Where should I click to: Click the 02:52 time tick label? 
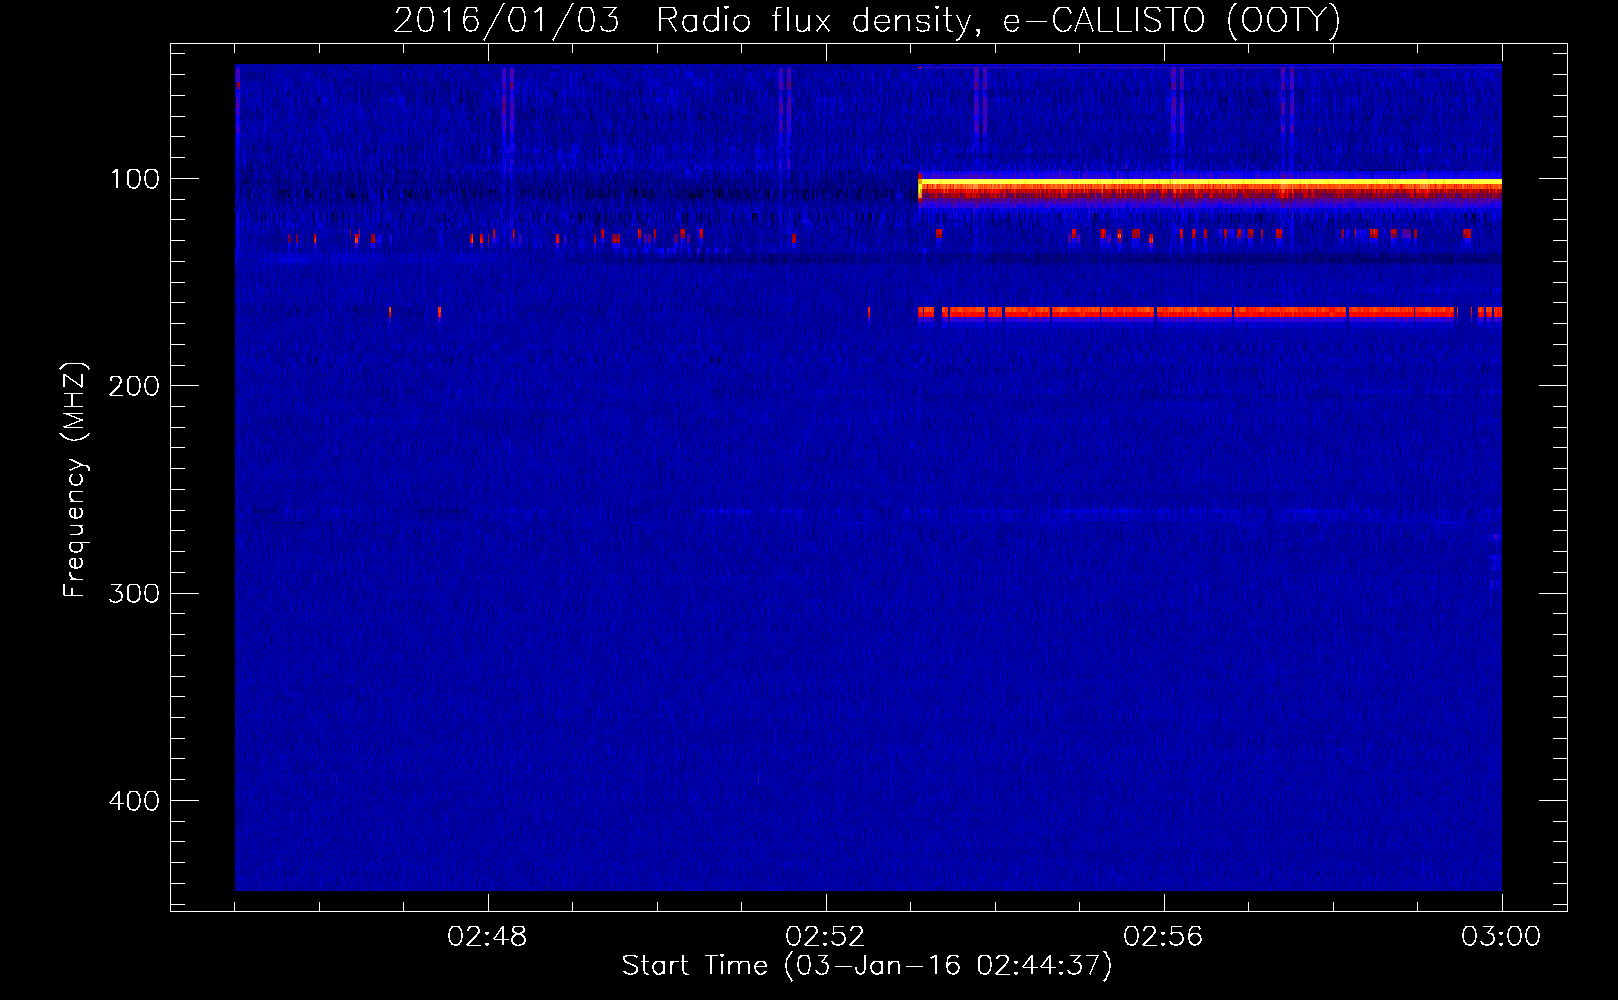[x=825, y=937]
